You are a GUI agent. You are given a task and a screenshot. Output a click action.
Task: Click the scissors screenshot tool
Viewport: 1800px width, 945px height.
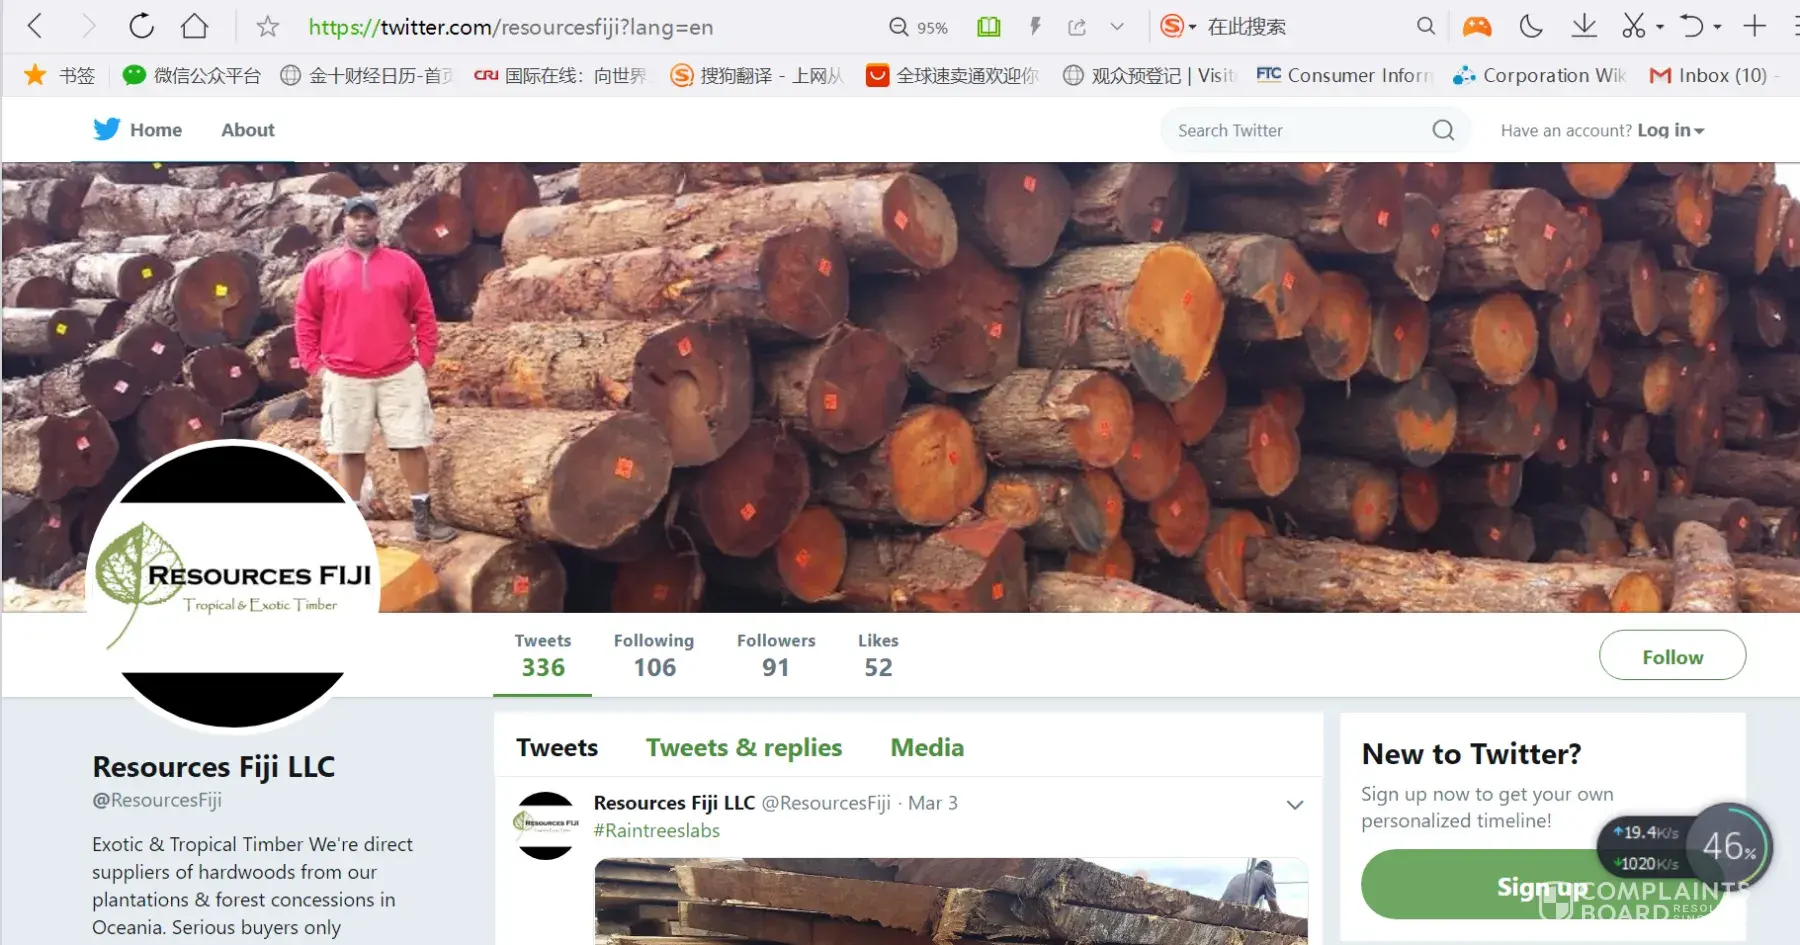click(x=1634, y=27)
